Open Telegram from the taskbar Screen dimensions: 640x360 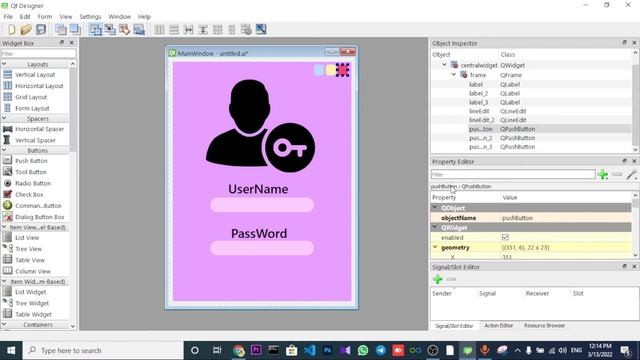(380, 350)
